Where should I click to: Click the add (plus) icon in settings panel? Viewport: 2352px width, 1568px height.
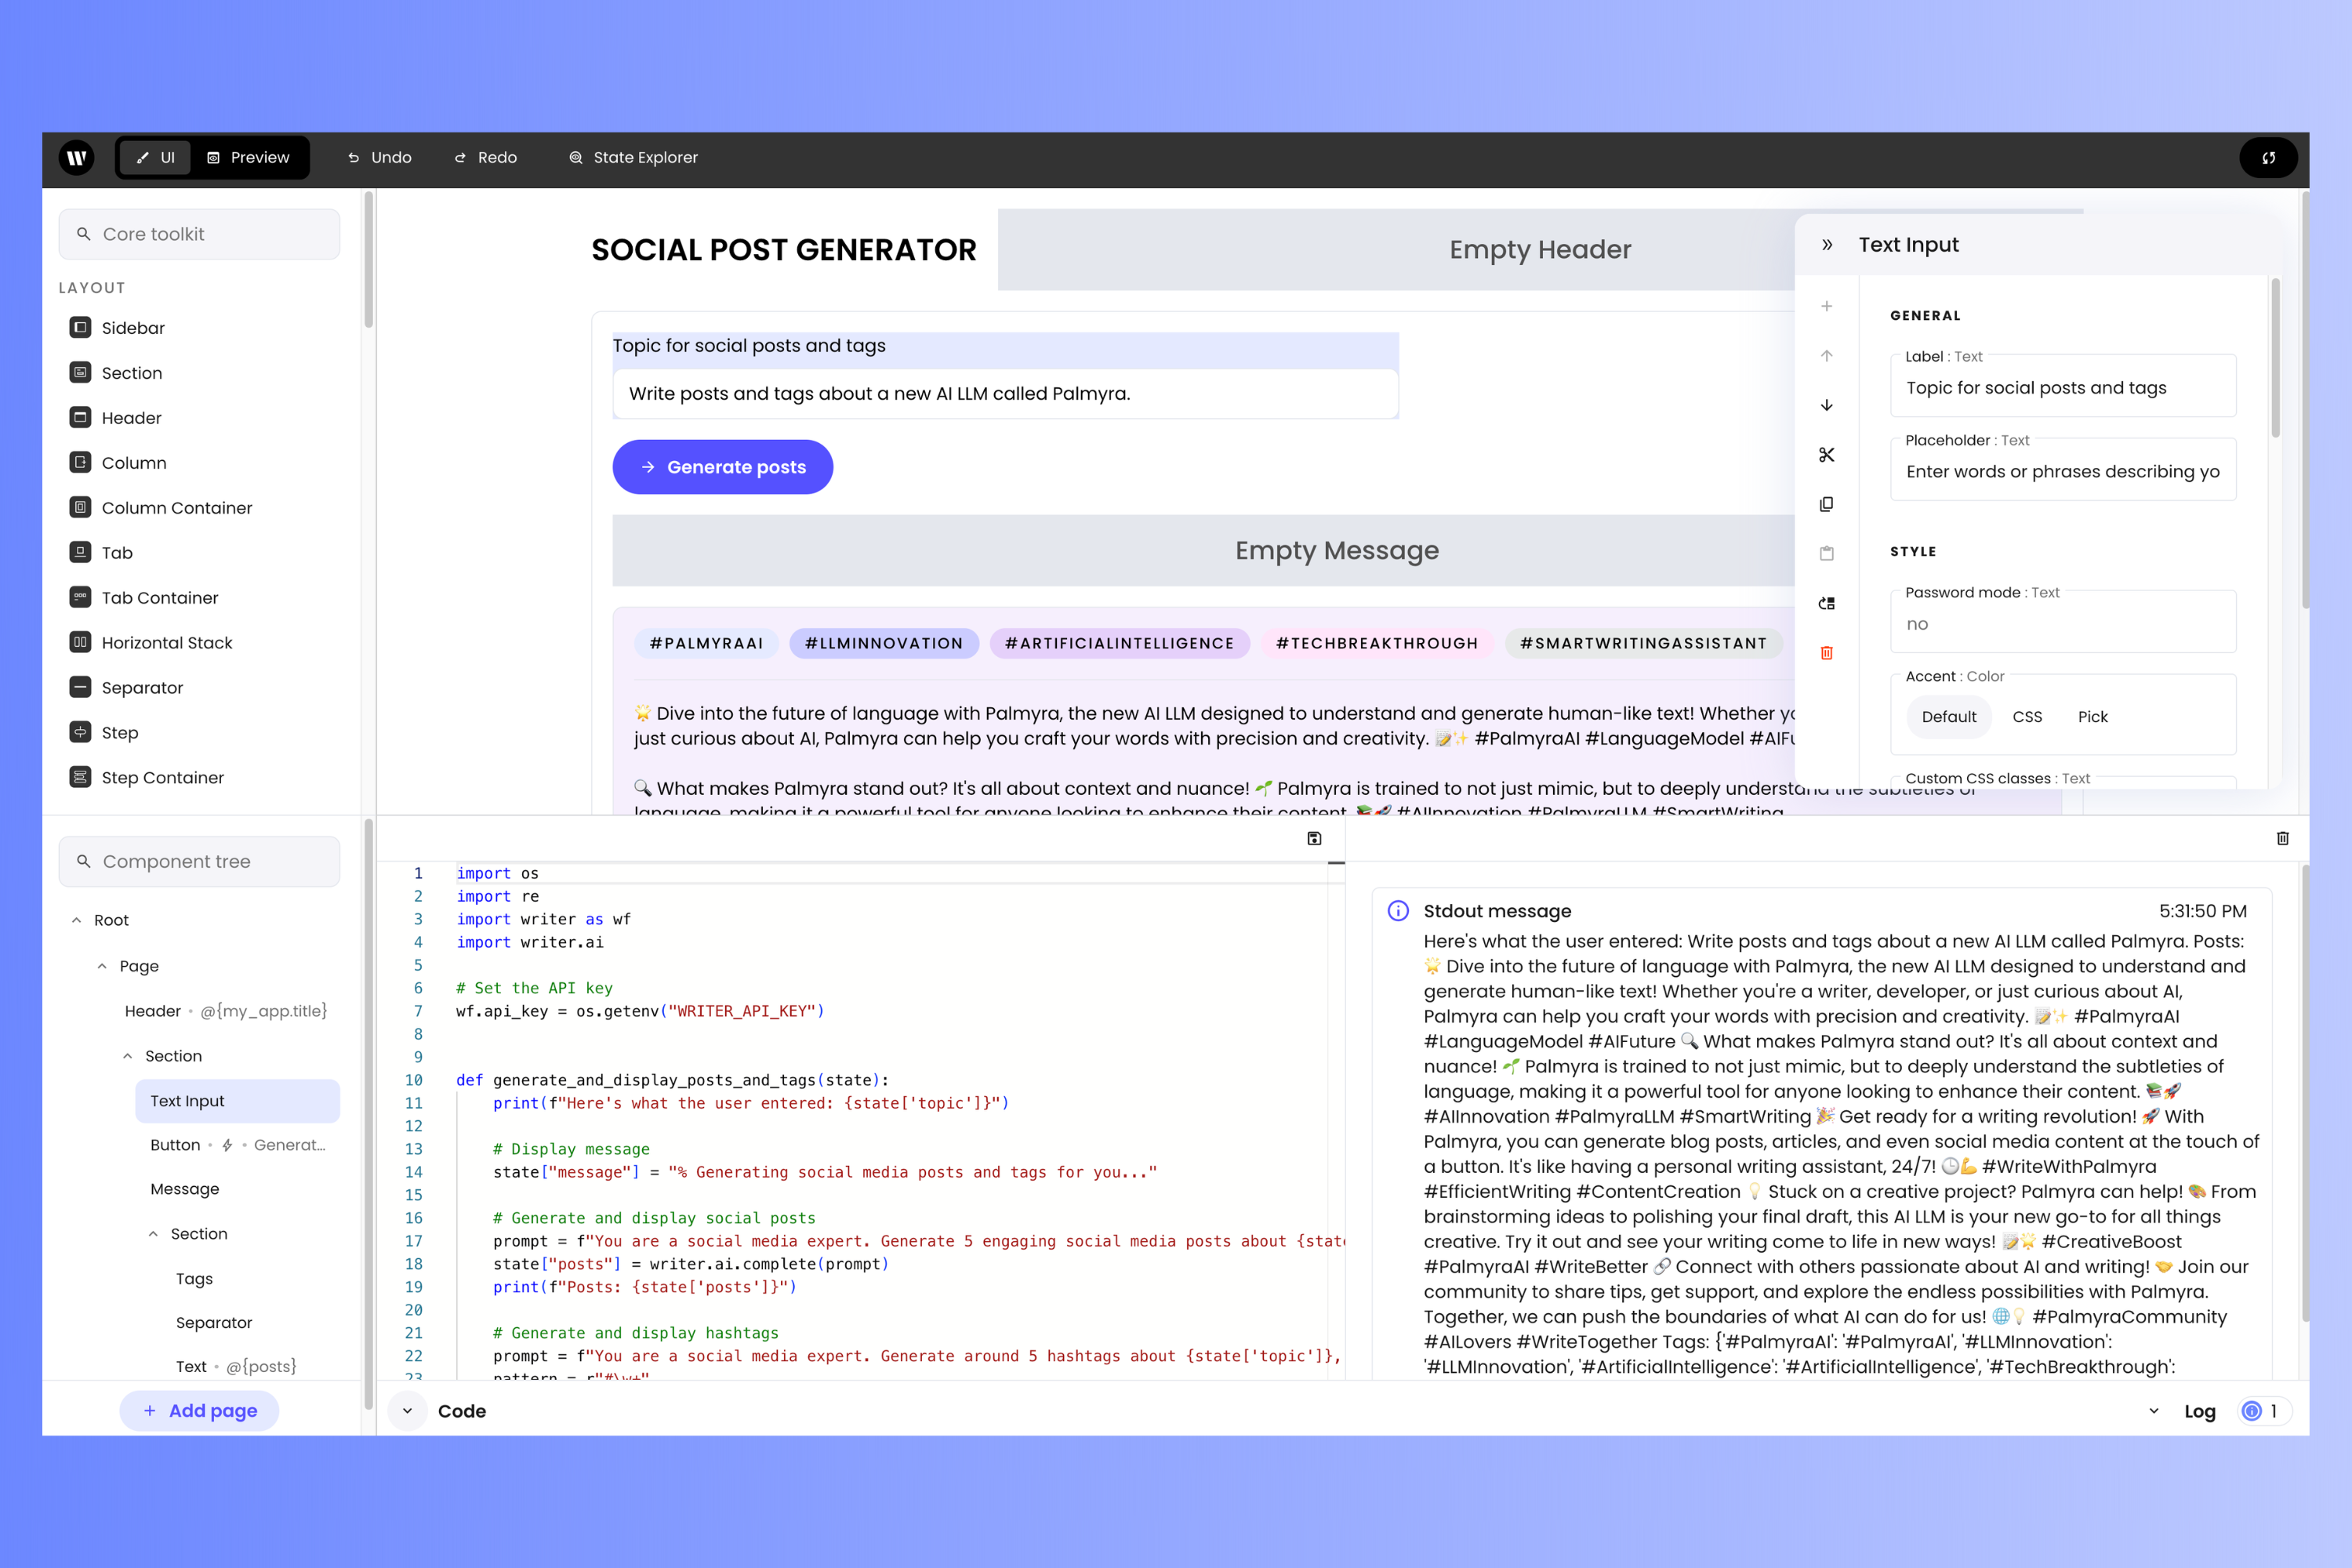tap(1826, 306)
